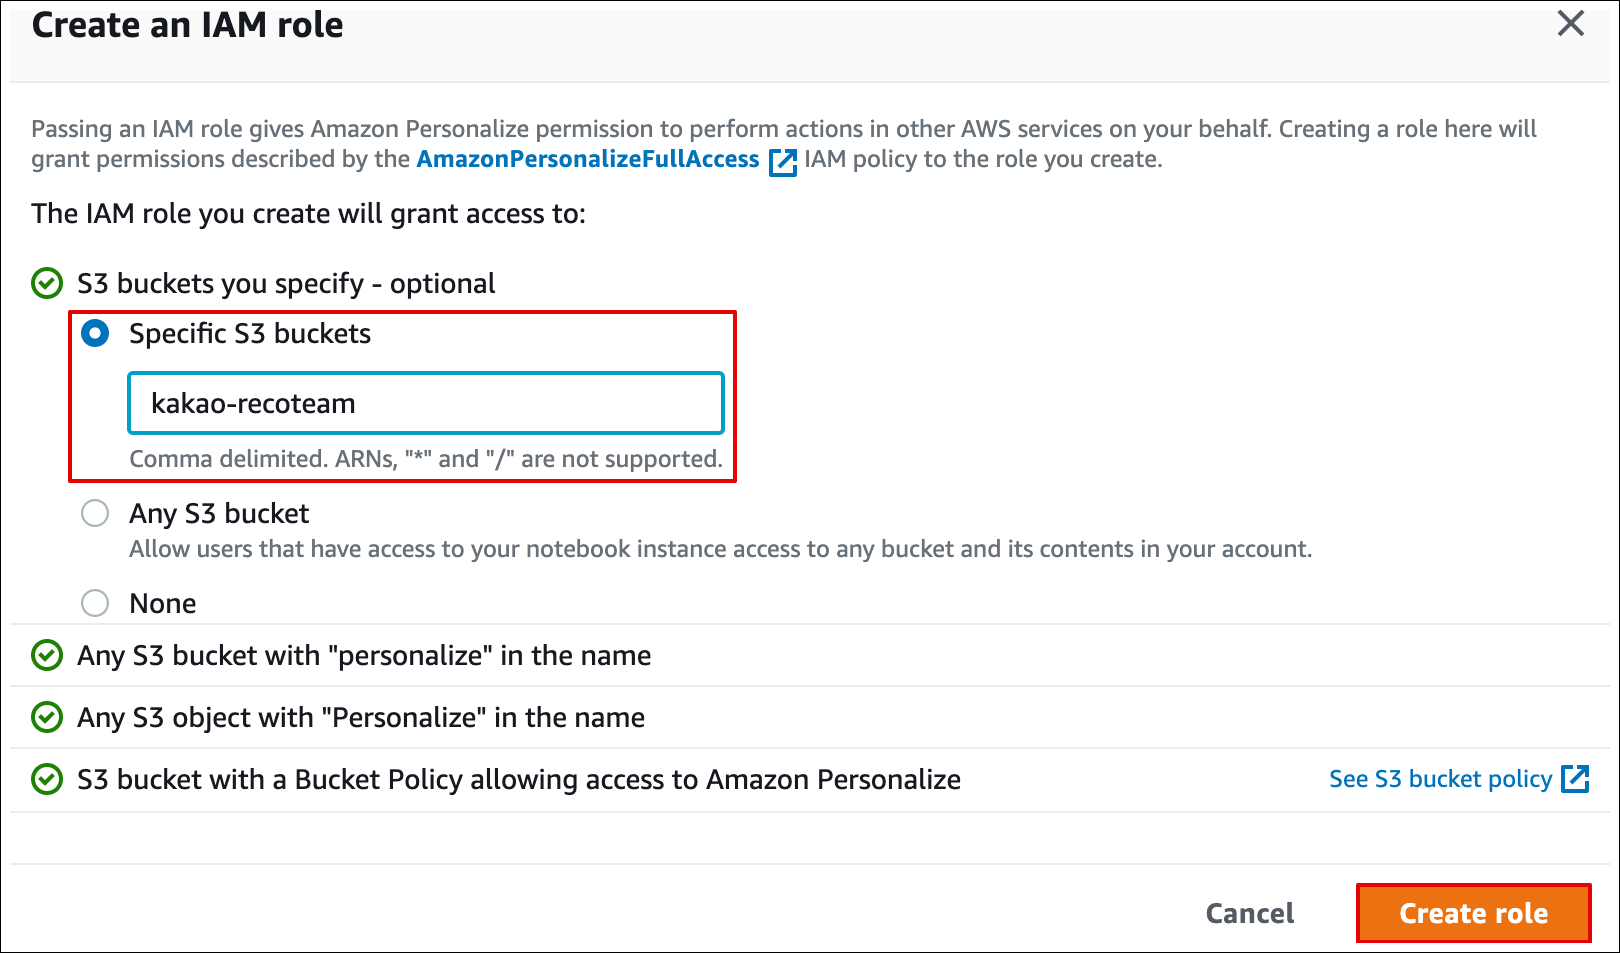Close the Create an IAM role dialog
This screenshot has height=953, width=1620.
[1571, 24]
